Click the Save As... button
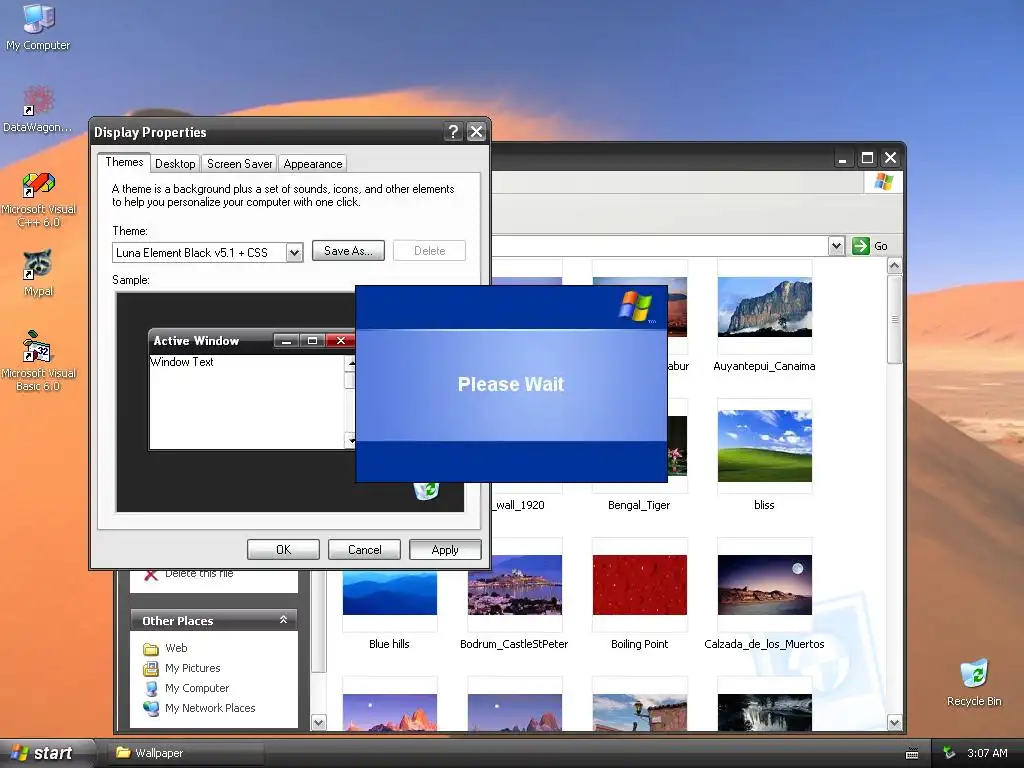Viewport: 1024px width, 768px height. tap(348, 251)
